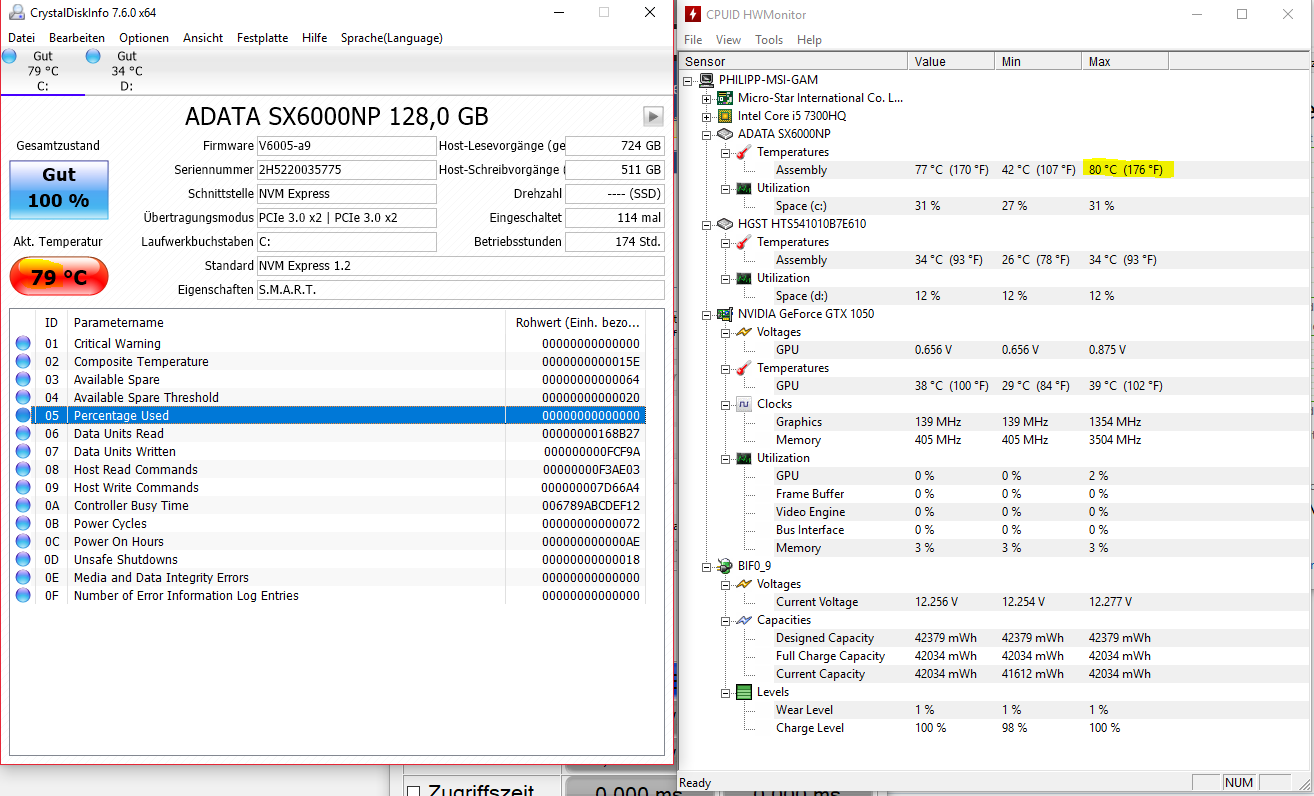Select the Controller Busy Time row
The width and height of the screenshot is (1314, 796).
[328, 506]
